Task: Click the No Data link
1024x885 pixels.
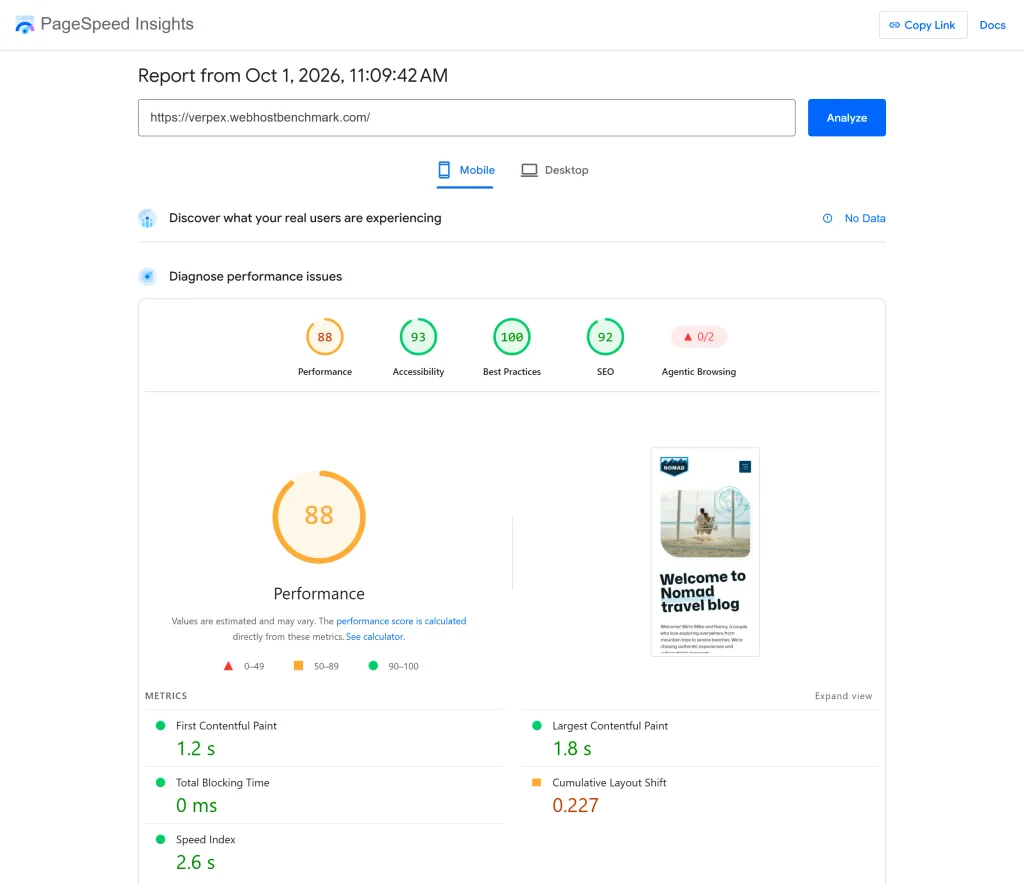Action: coord(865,218)
